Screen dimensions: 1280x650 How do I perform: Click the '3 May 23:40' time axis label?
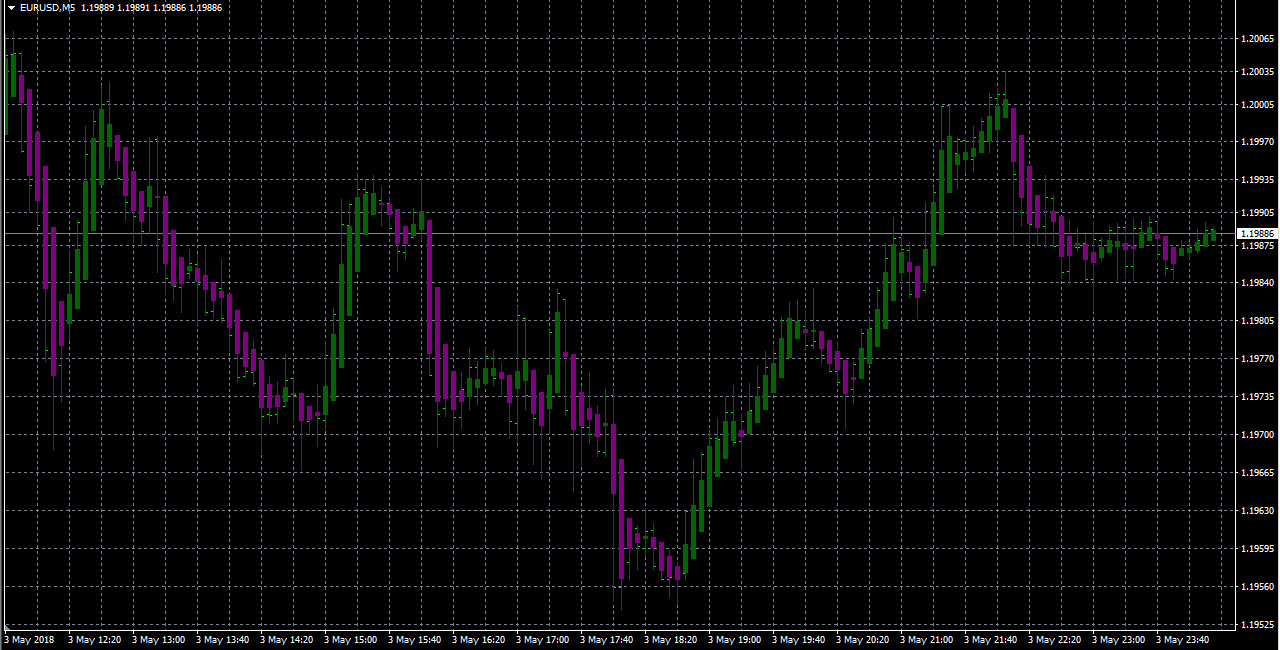point(1182,639)
